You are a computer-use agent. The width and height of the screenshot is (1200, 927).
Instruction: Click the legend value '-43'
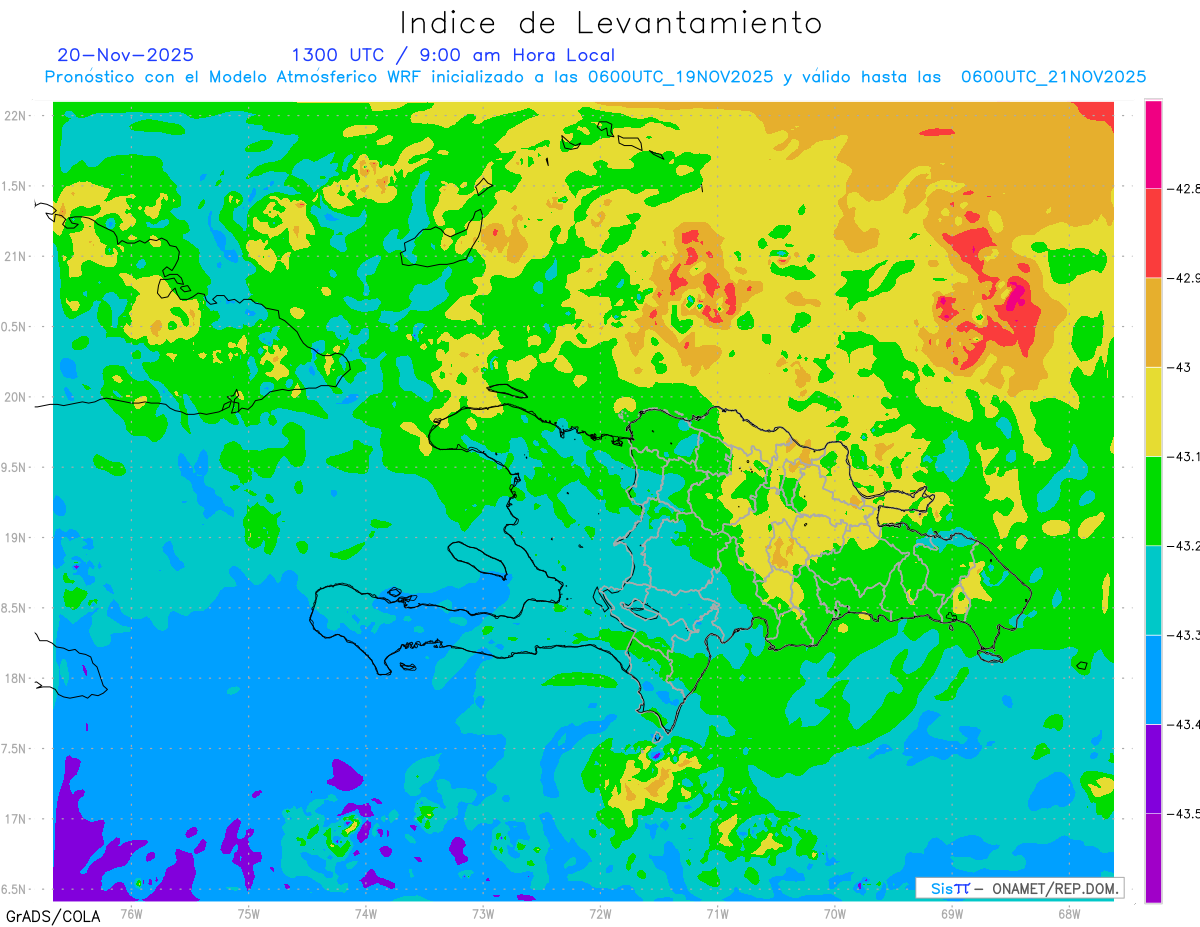pyautogui.click(x=1179, y=367)
